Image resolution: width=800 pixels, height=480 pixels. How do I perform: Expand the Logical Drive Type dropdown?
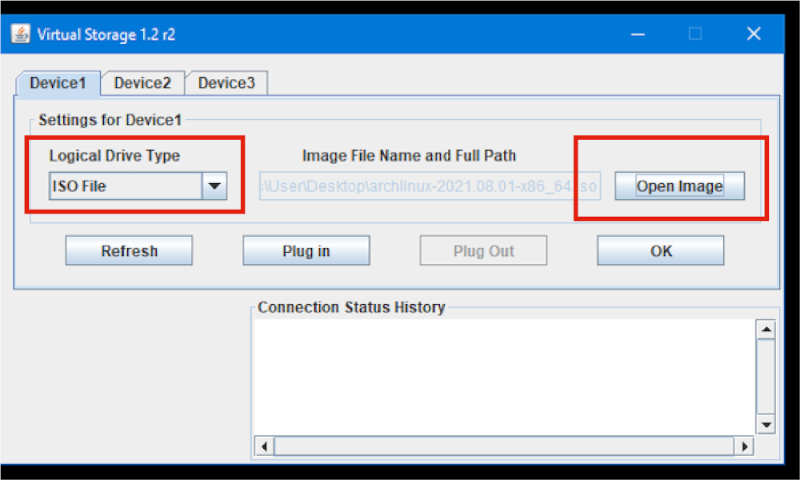[x=214, y=186]
